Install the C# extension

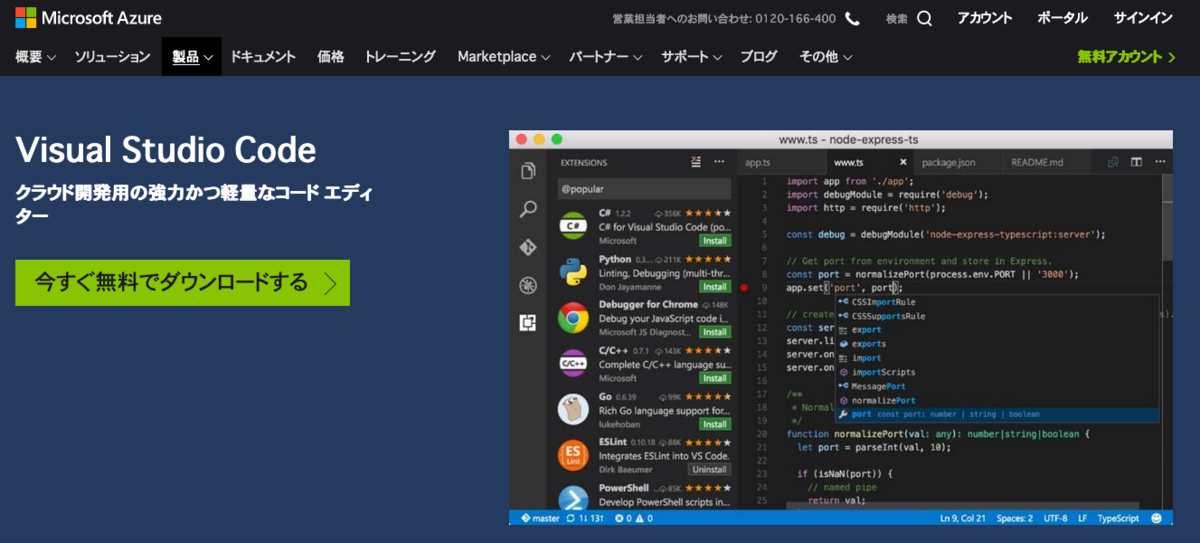click(x=715, y=241)
